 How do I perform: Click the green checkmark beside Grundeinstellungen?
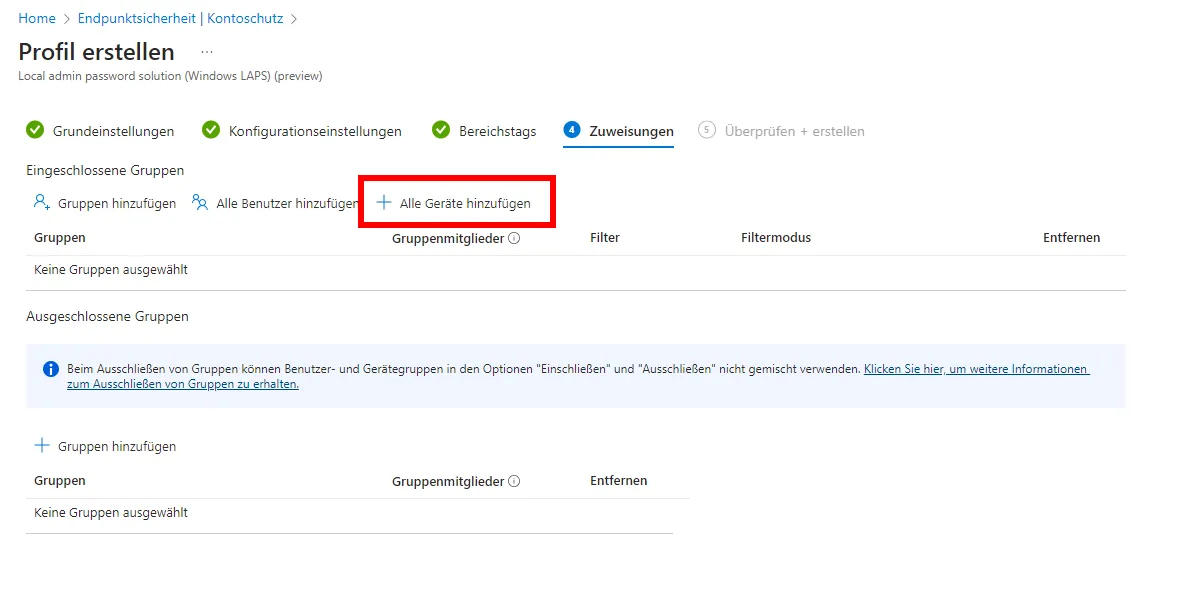(35, 130)
